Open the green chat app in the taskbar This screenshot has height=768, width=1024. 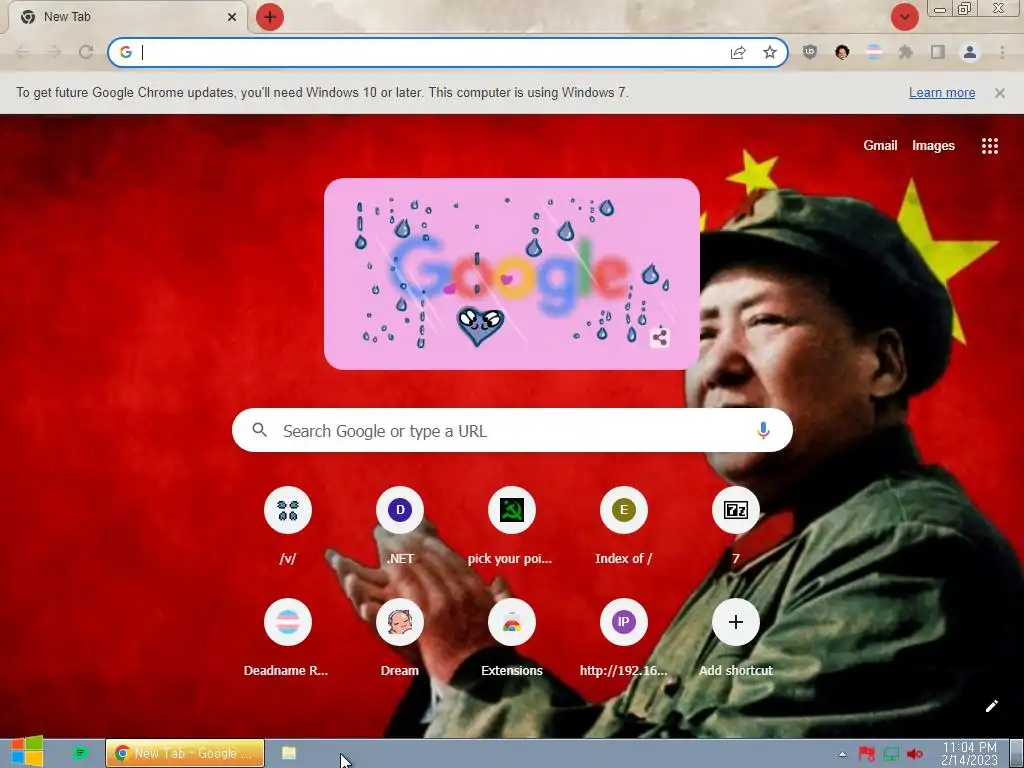80,753
